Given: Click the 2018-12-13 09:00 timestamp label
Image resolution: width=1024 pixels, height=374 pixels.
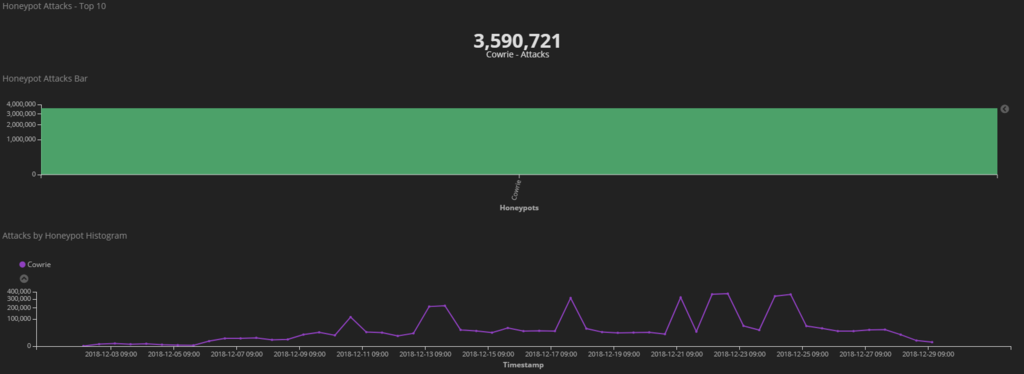Looking at the screenshot, I should [425, 354].
